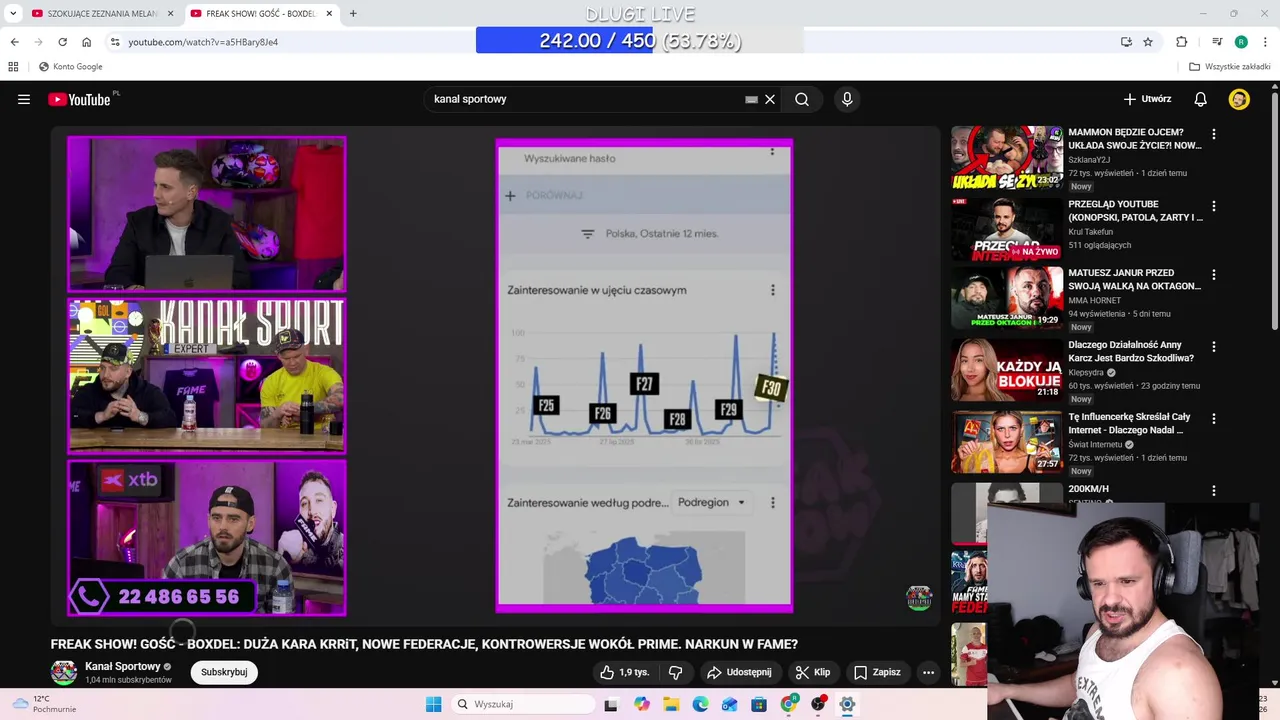
Task: Open the Utwórz create button
Action: click(1147, 99)
